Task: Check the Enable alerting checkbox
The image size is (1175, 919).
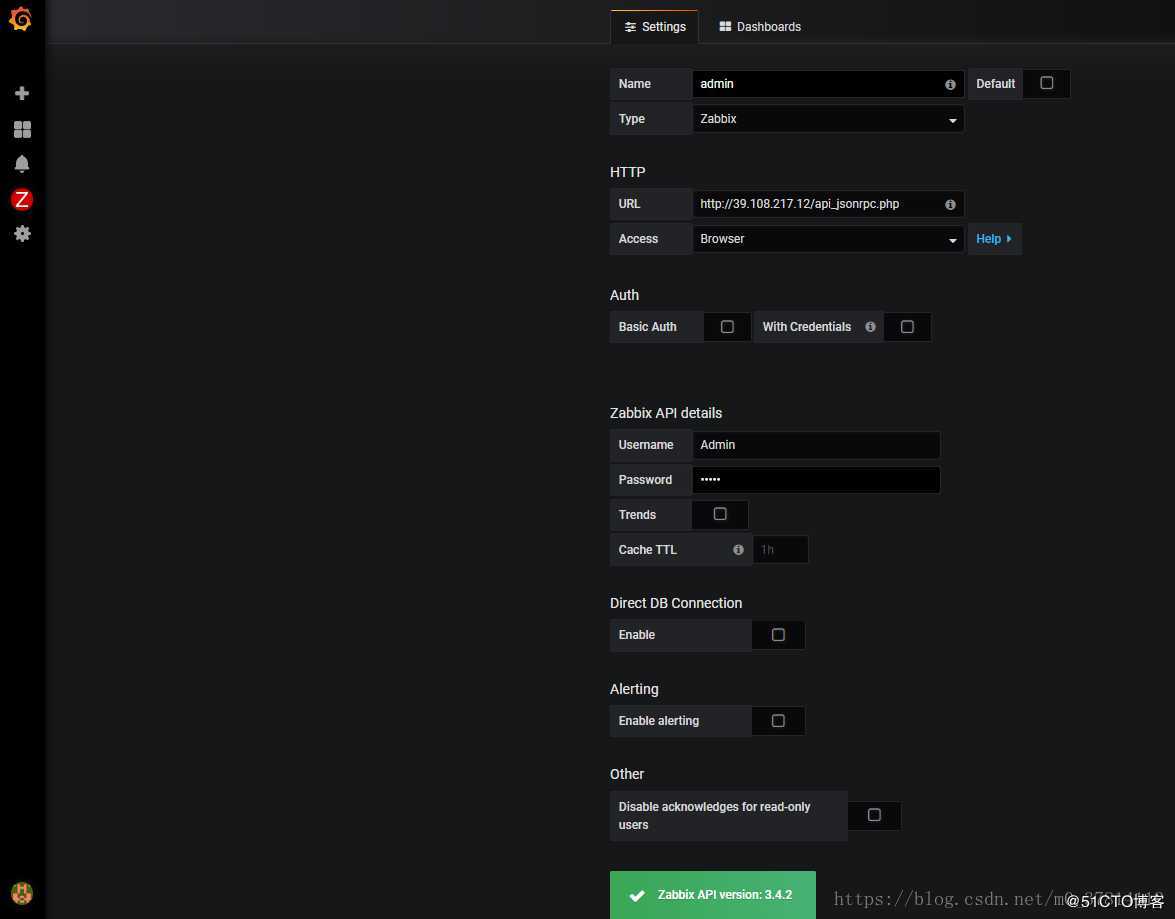Action: click(x=778, y=720)
